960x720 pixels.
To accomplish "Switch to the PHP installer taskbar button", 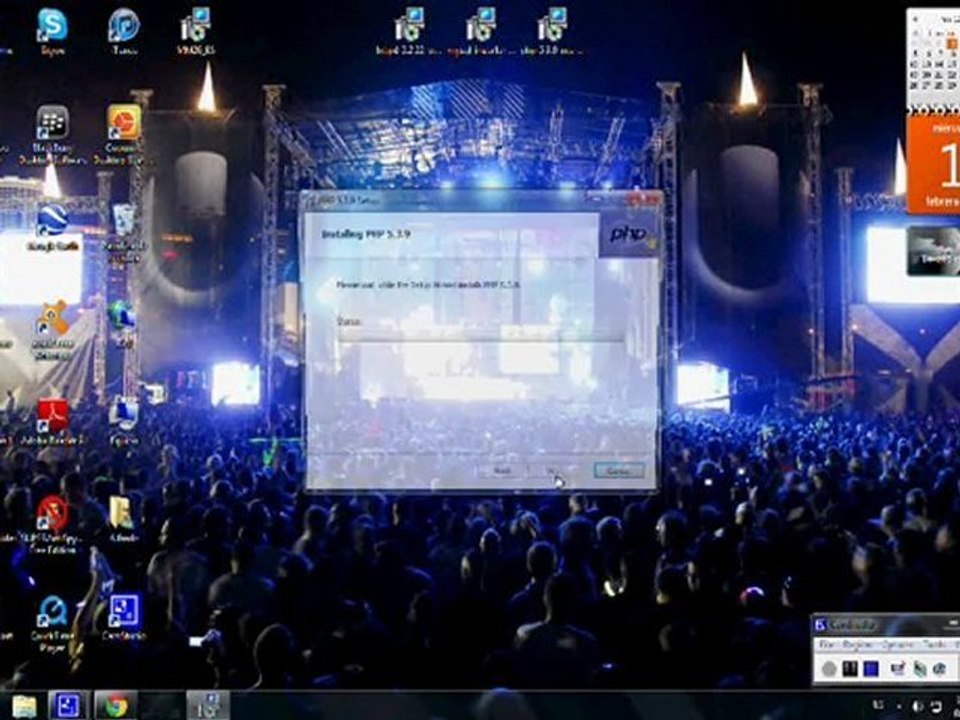I will [x=208, y=705].
